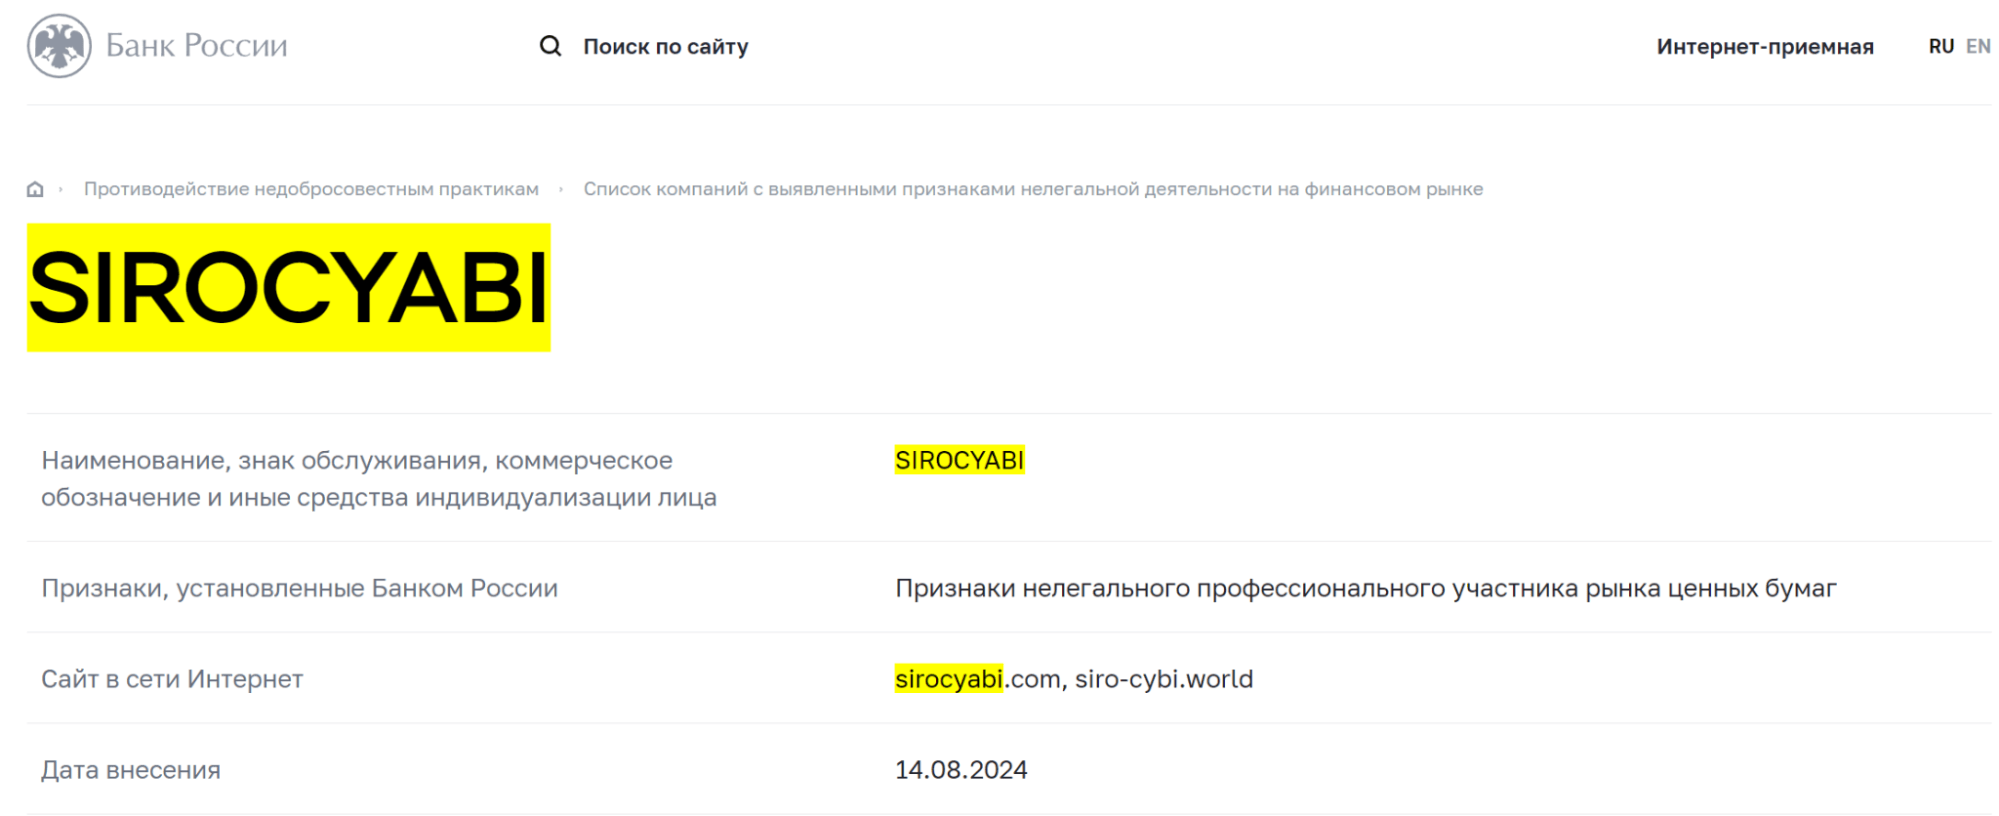The image size is (1999, 816).
Task: Open Интернет-приемная link
Action: 1765,46
